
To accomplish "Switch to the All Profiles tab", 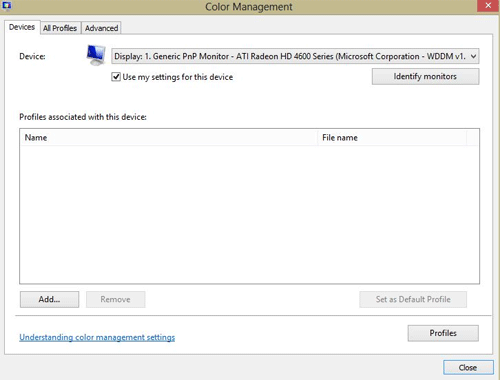I will [60, 28].
